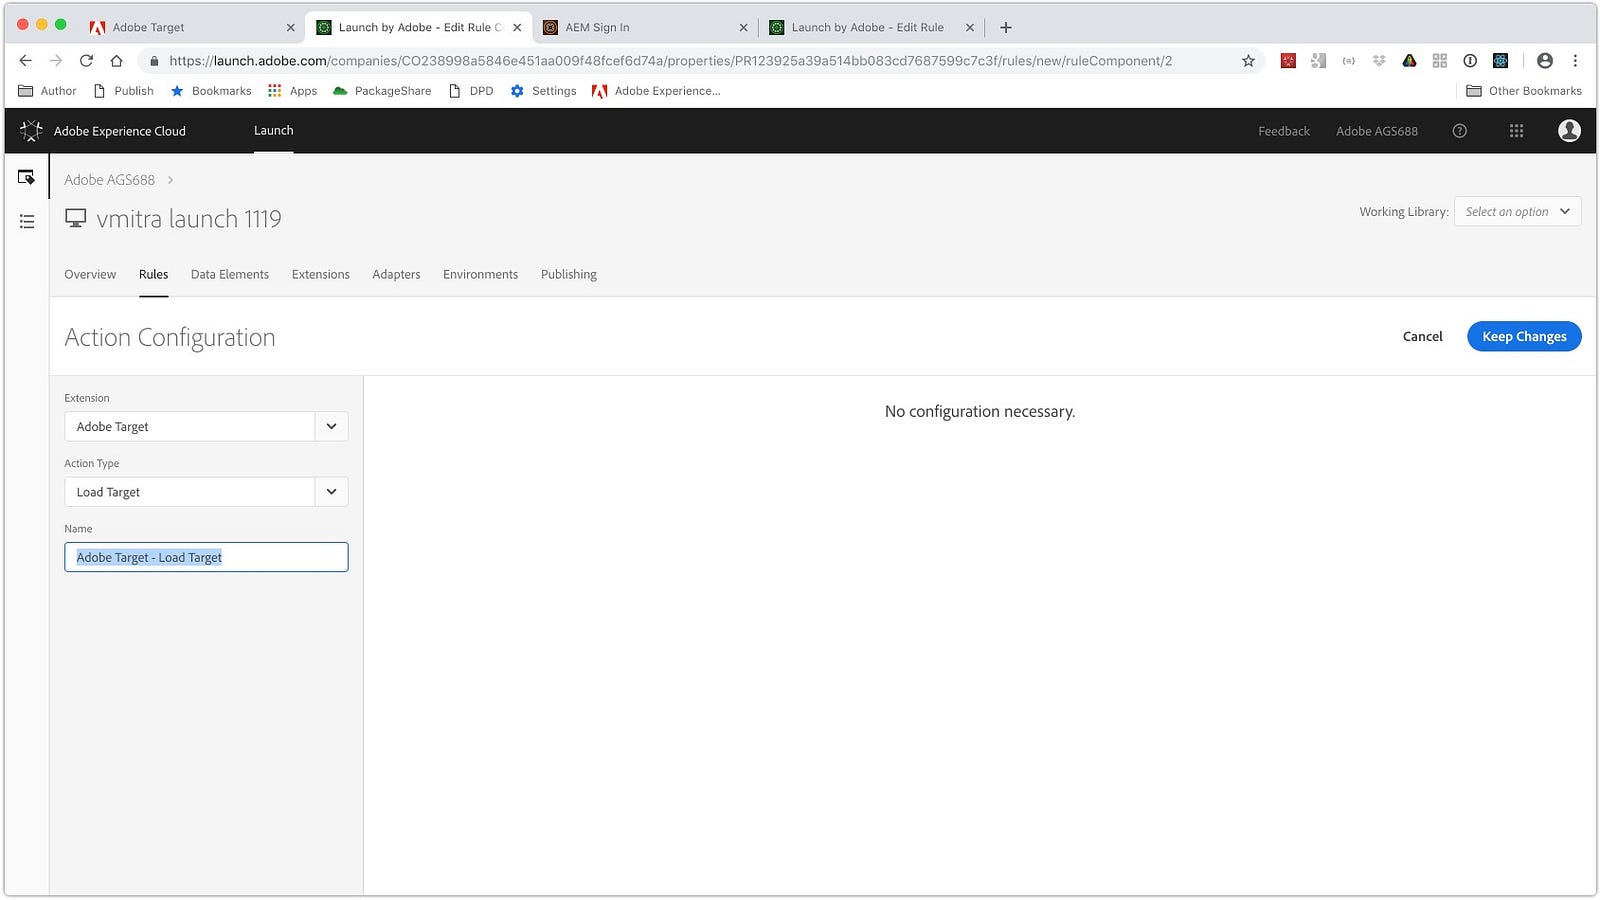
Task: Click the Keep Changes button
Action: [x=1524, y=336]
